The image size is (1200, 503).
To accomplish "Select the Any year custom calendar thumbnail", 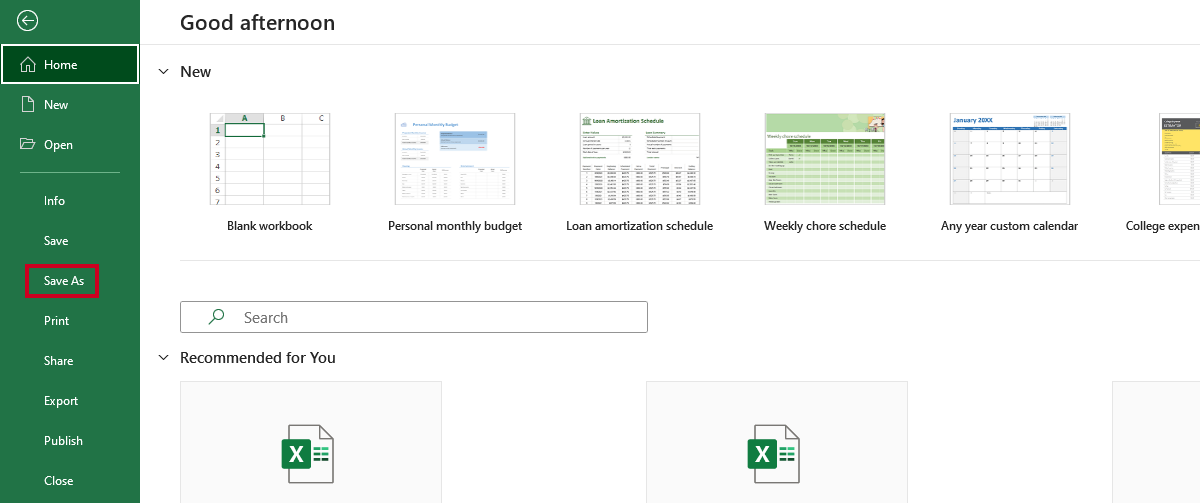I will (1010, 159).
